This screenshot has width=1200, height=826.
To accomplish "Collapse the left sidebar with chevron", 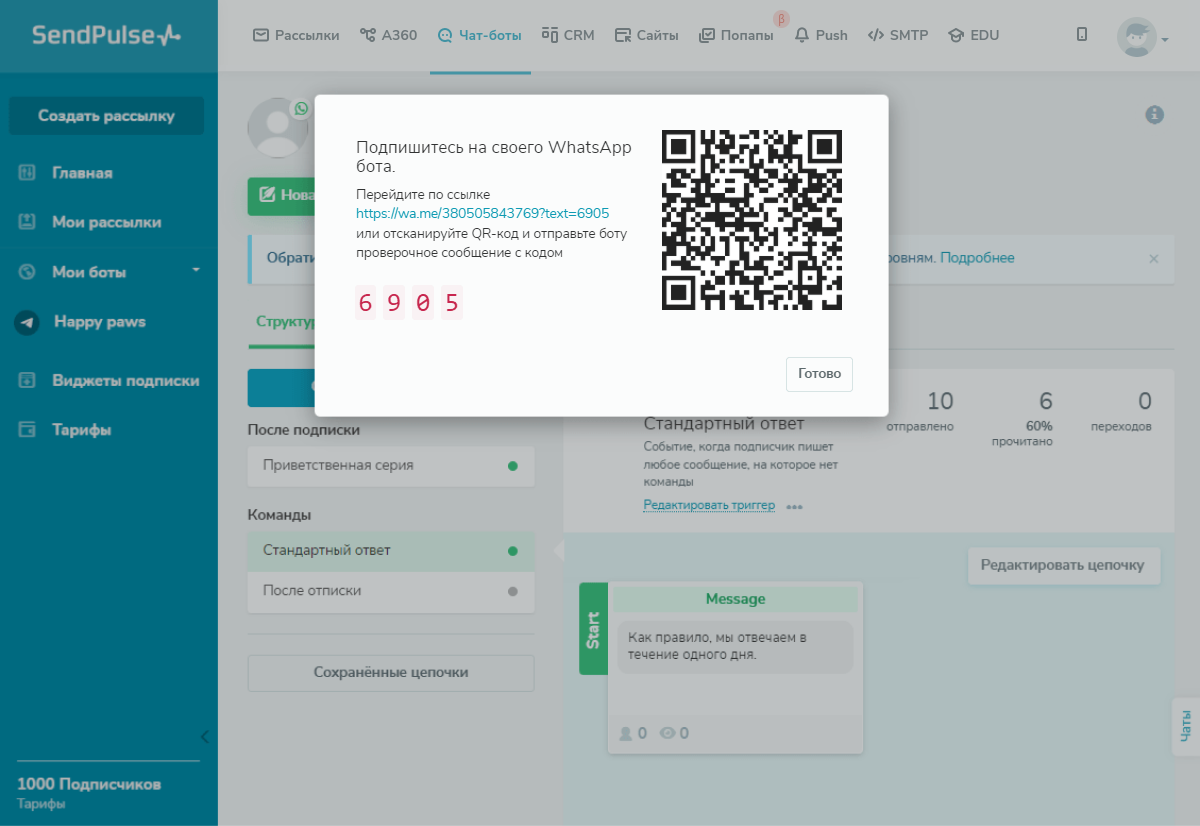I will click(205, 736).
